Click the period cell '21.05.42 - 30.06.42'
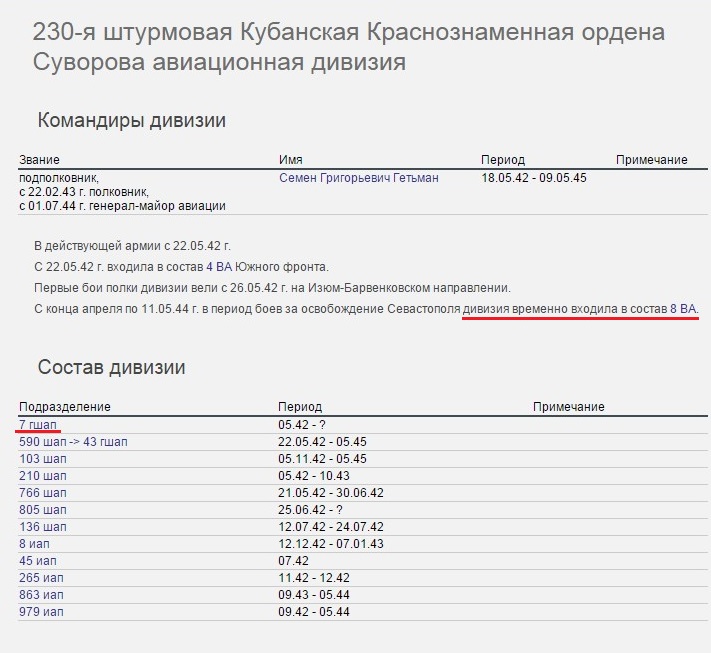Image resolution: width=711 pixels, height=653 pixels. click(x=331, y=493)
